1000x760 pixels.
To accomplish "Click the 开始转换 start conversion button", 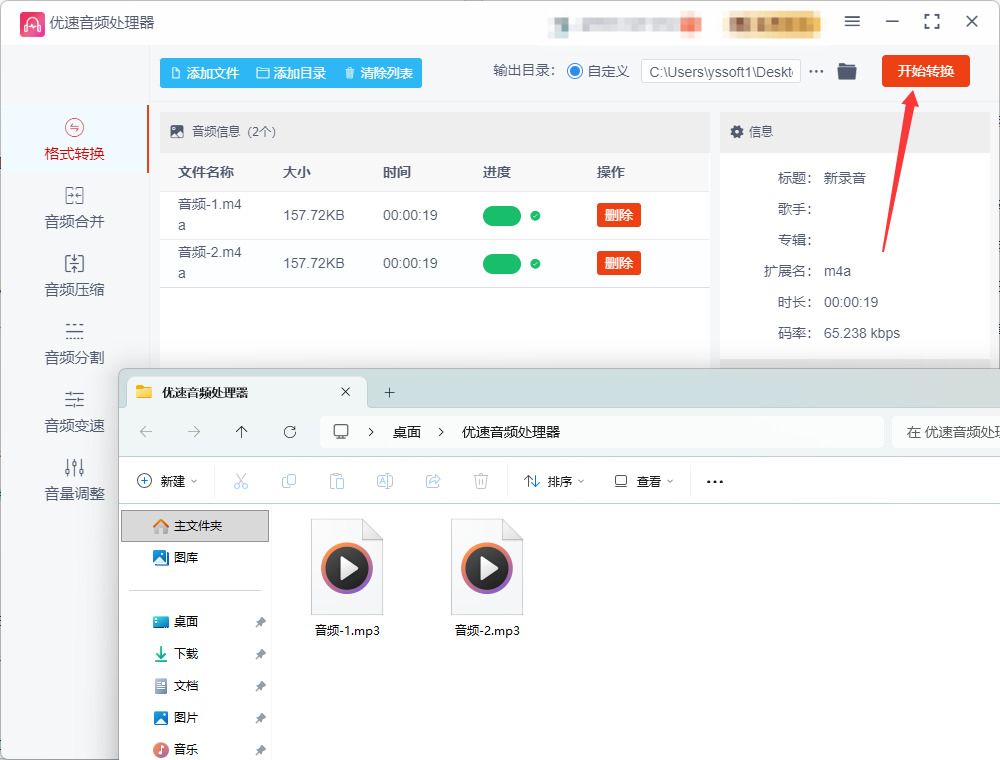I will (x=925, y=71).
